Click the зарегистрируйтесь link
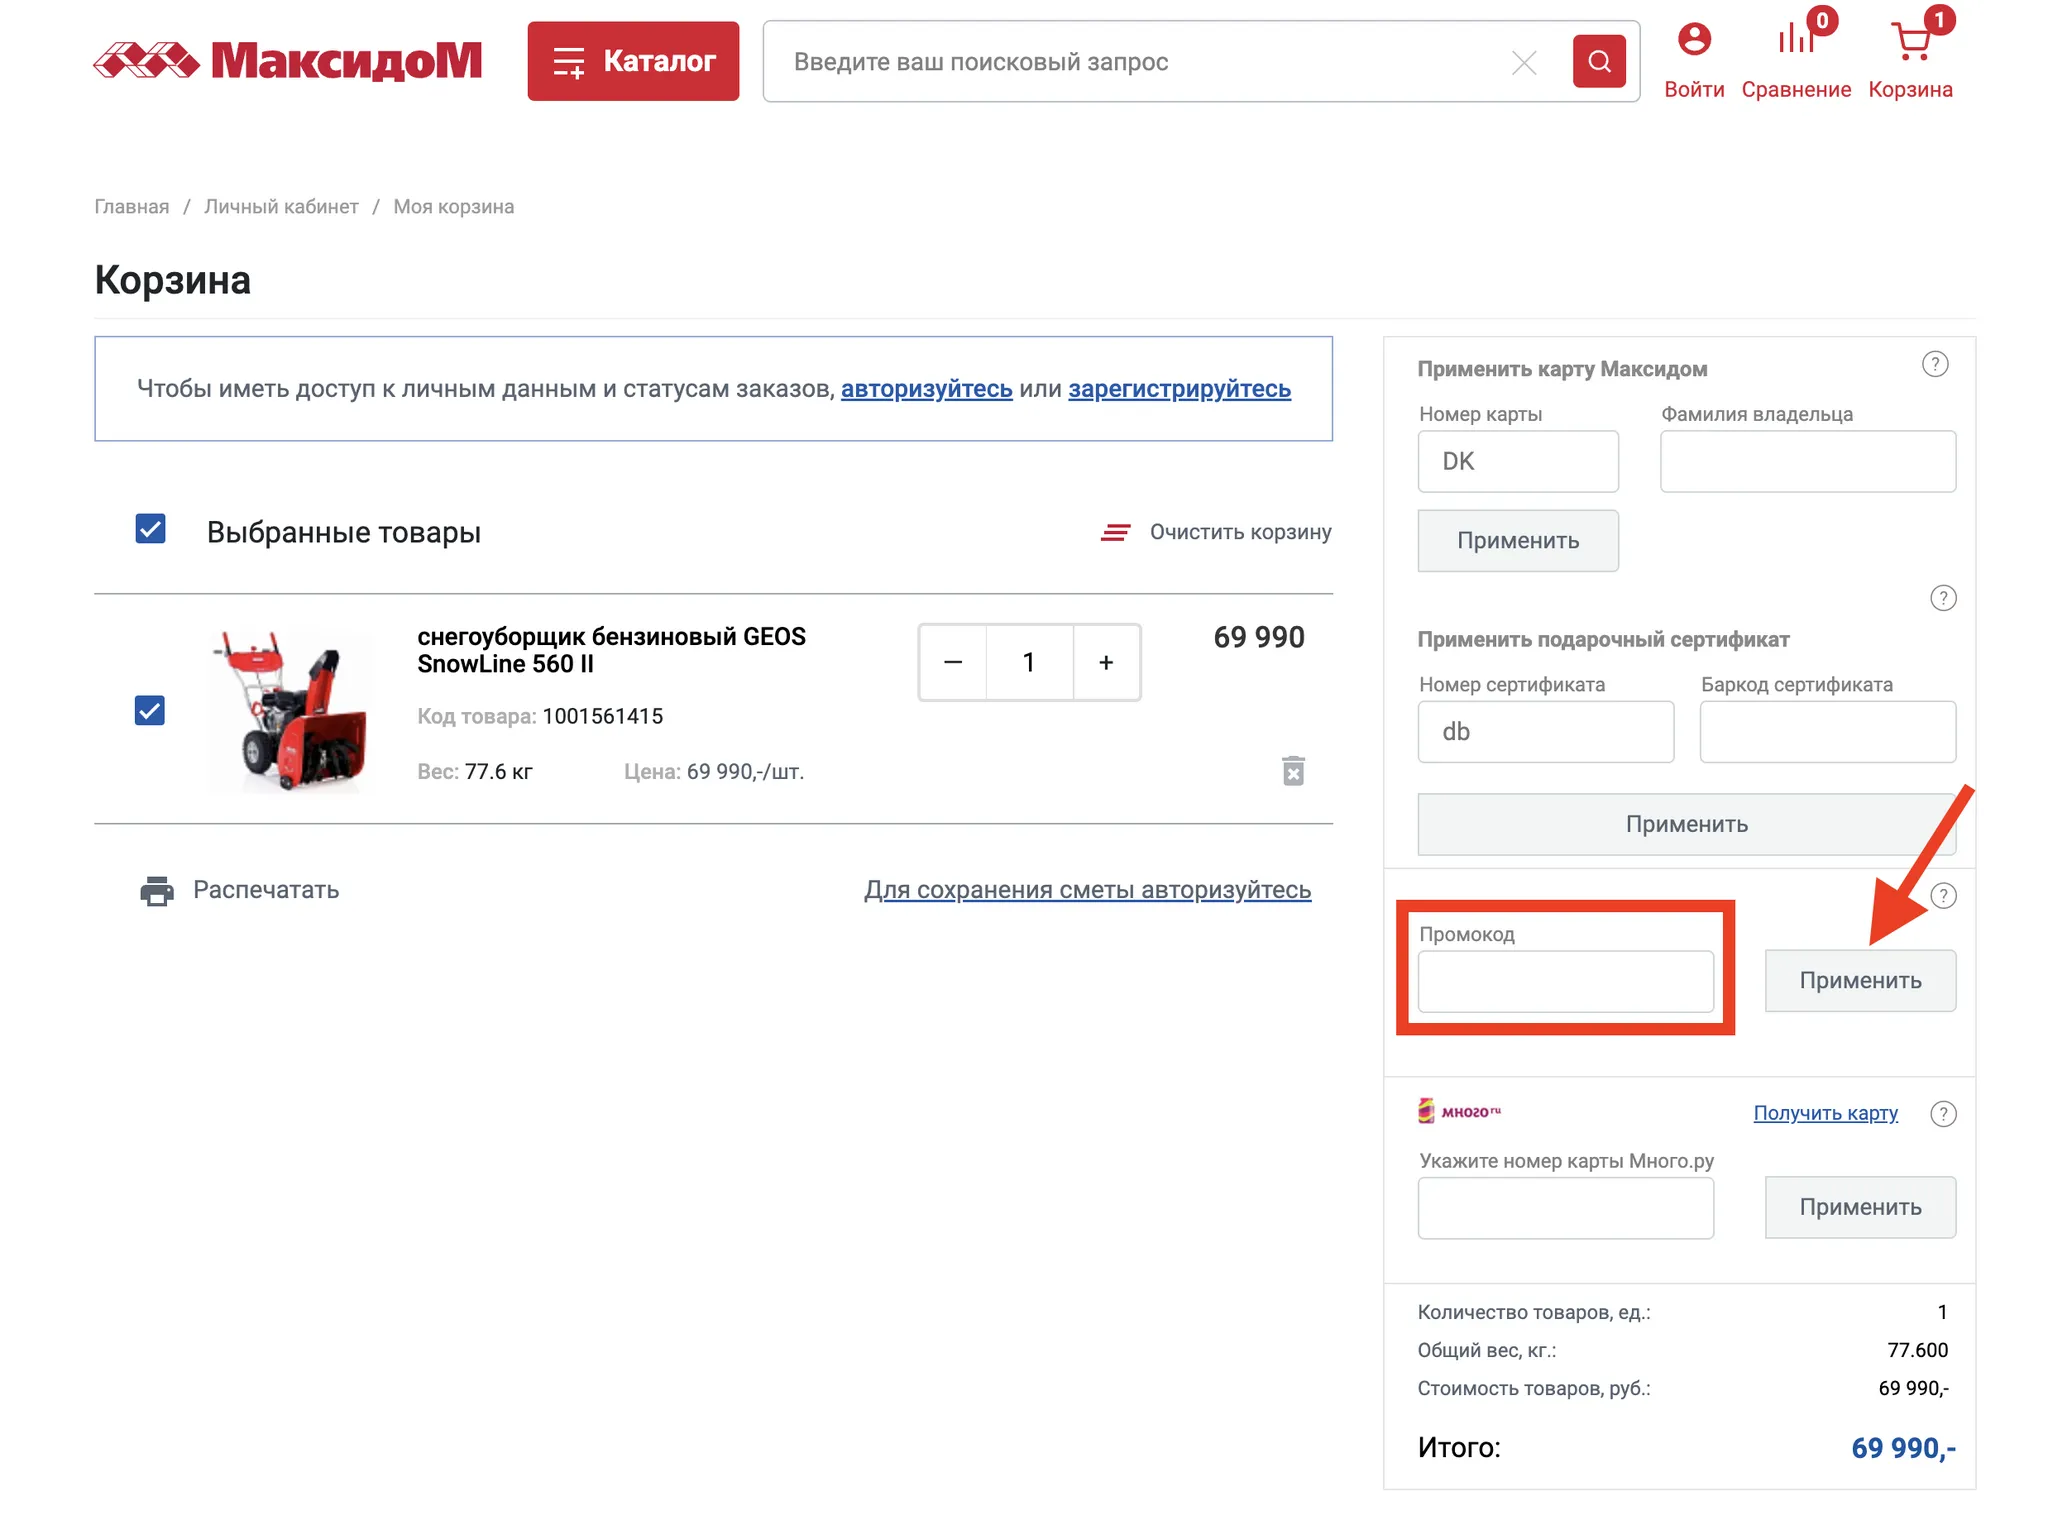 [x=1179, y=389]
